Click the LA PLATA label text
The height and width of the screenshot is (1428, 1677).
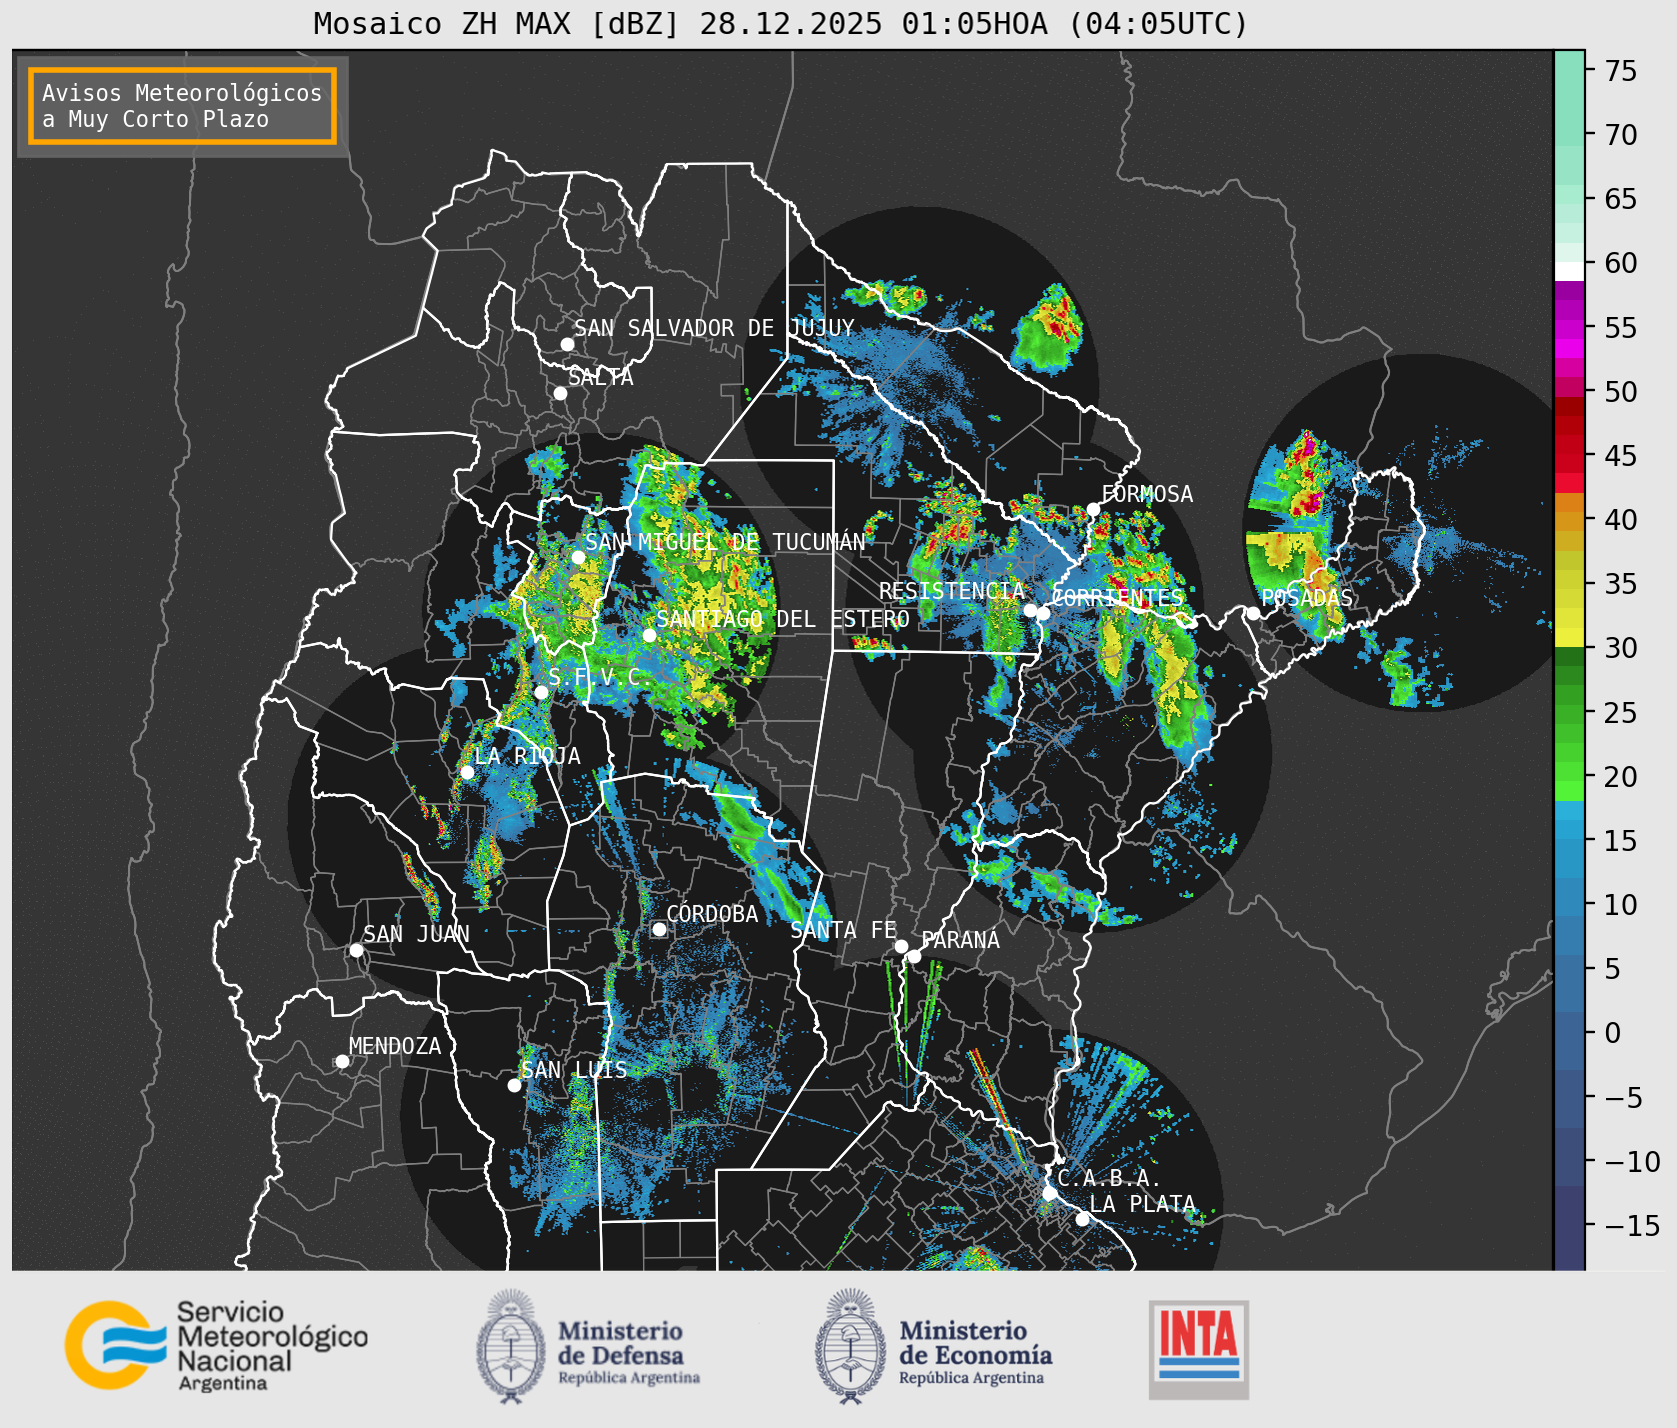pyautogui.click(x=1142, y=1204)
